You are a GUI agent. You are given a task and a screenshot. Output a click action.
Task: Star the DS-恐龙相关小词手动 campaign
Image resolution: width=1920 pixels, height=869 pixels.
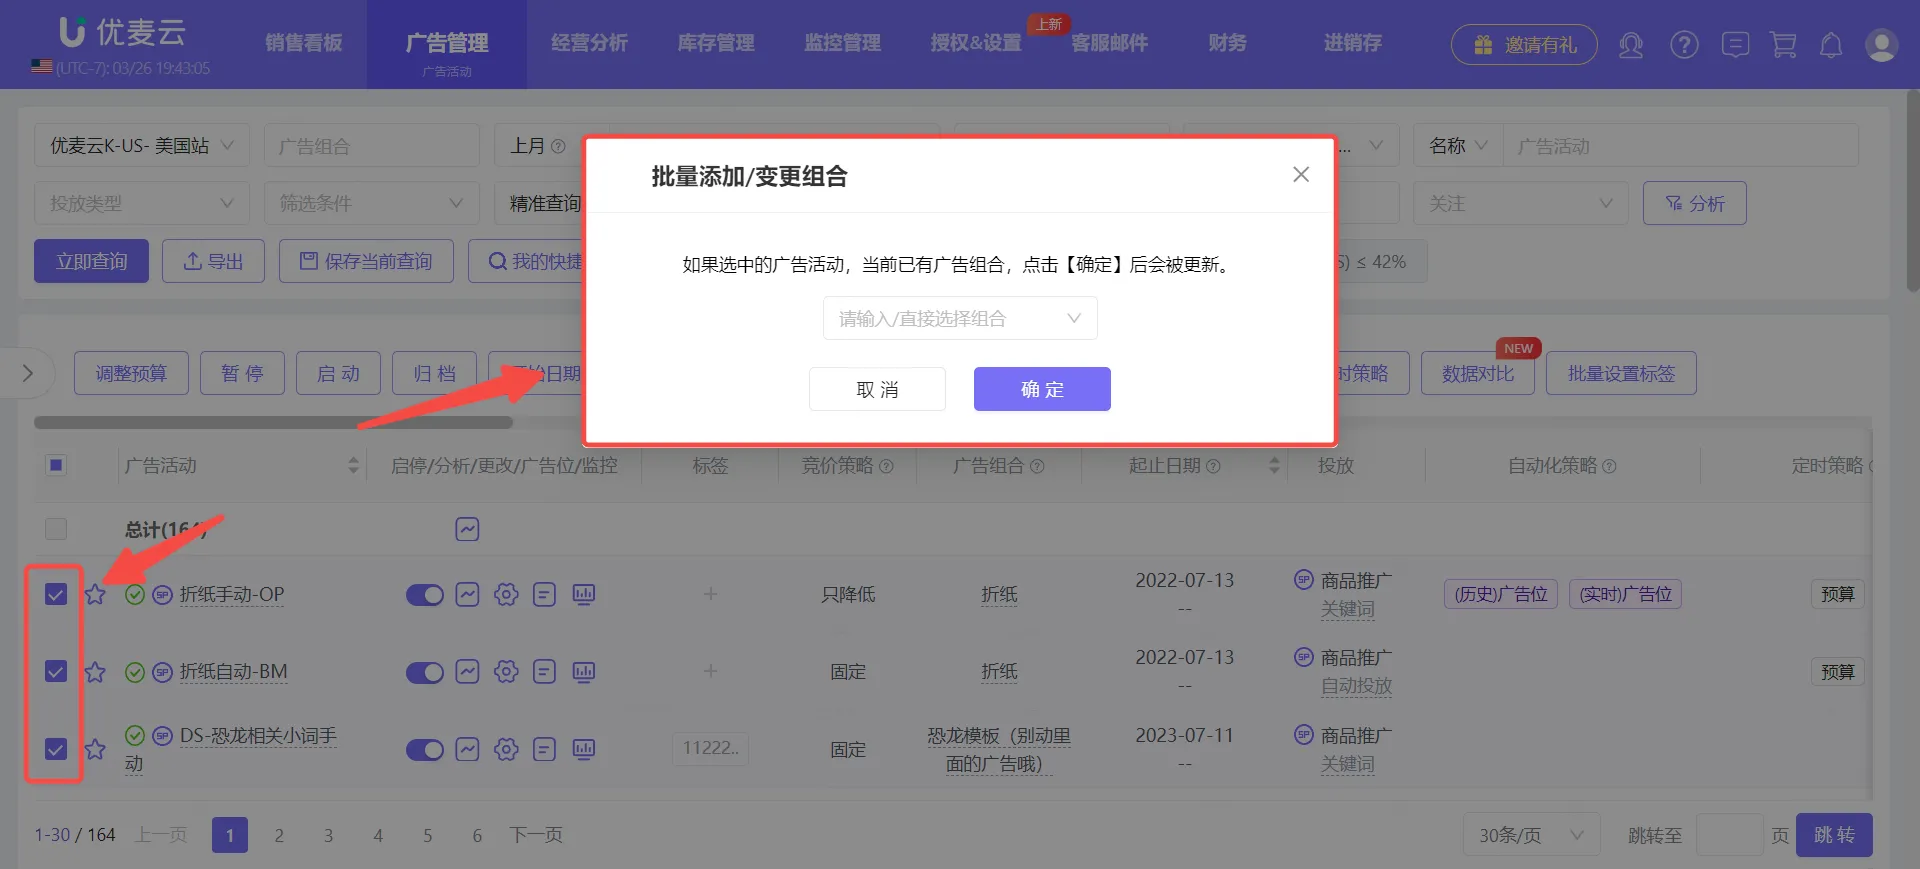(x=95, y=749)
